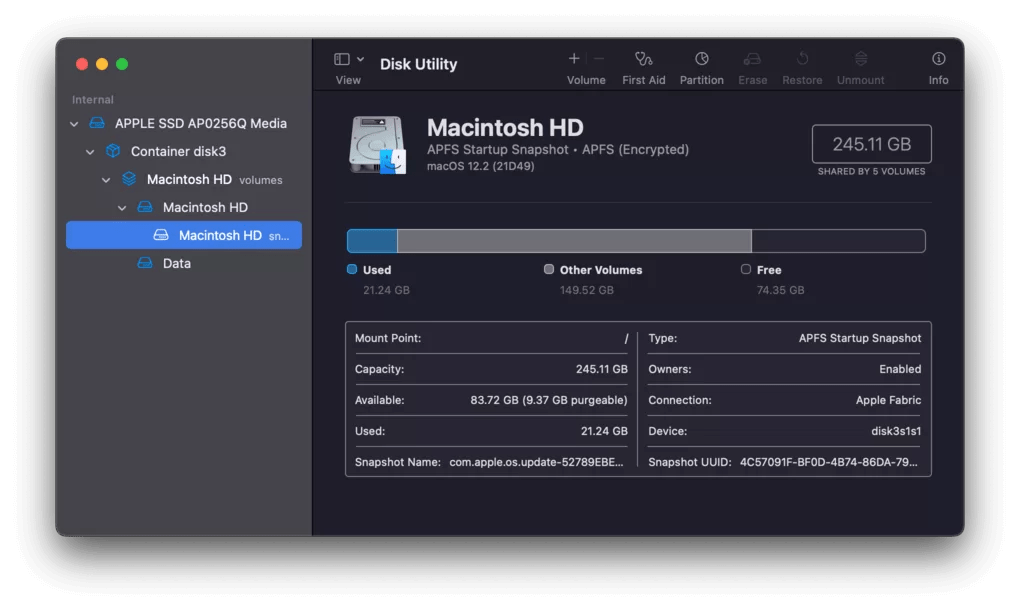Screen dimensions: 1020x610
Task: Run First Aid stethoscope icon
Action: pos(643,59)
